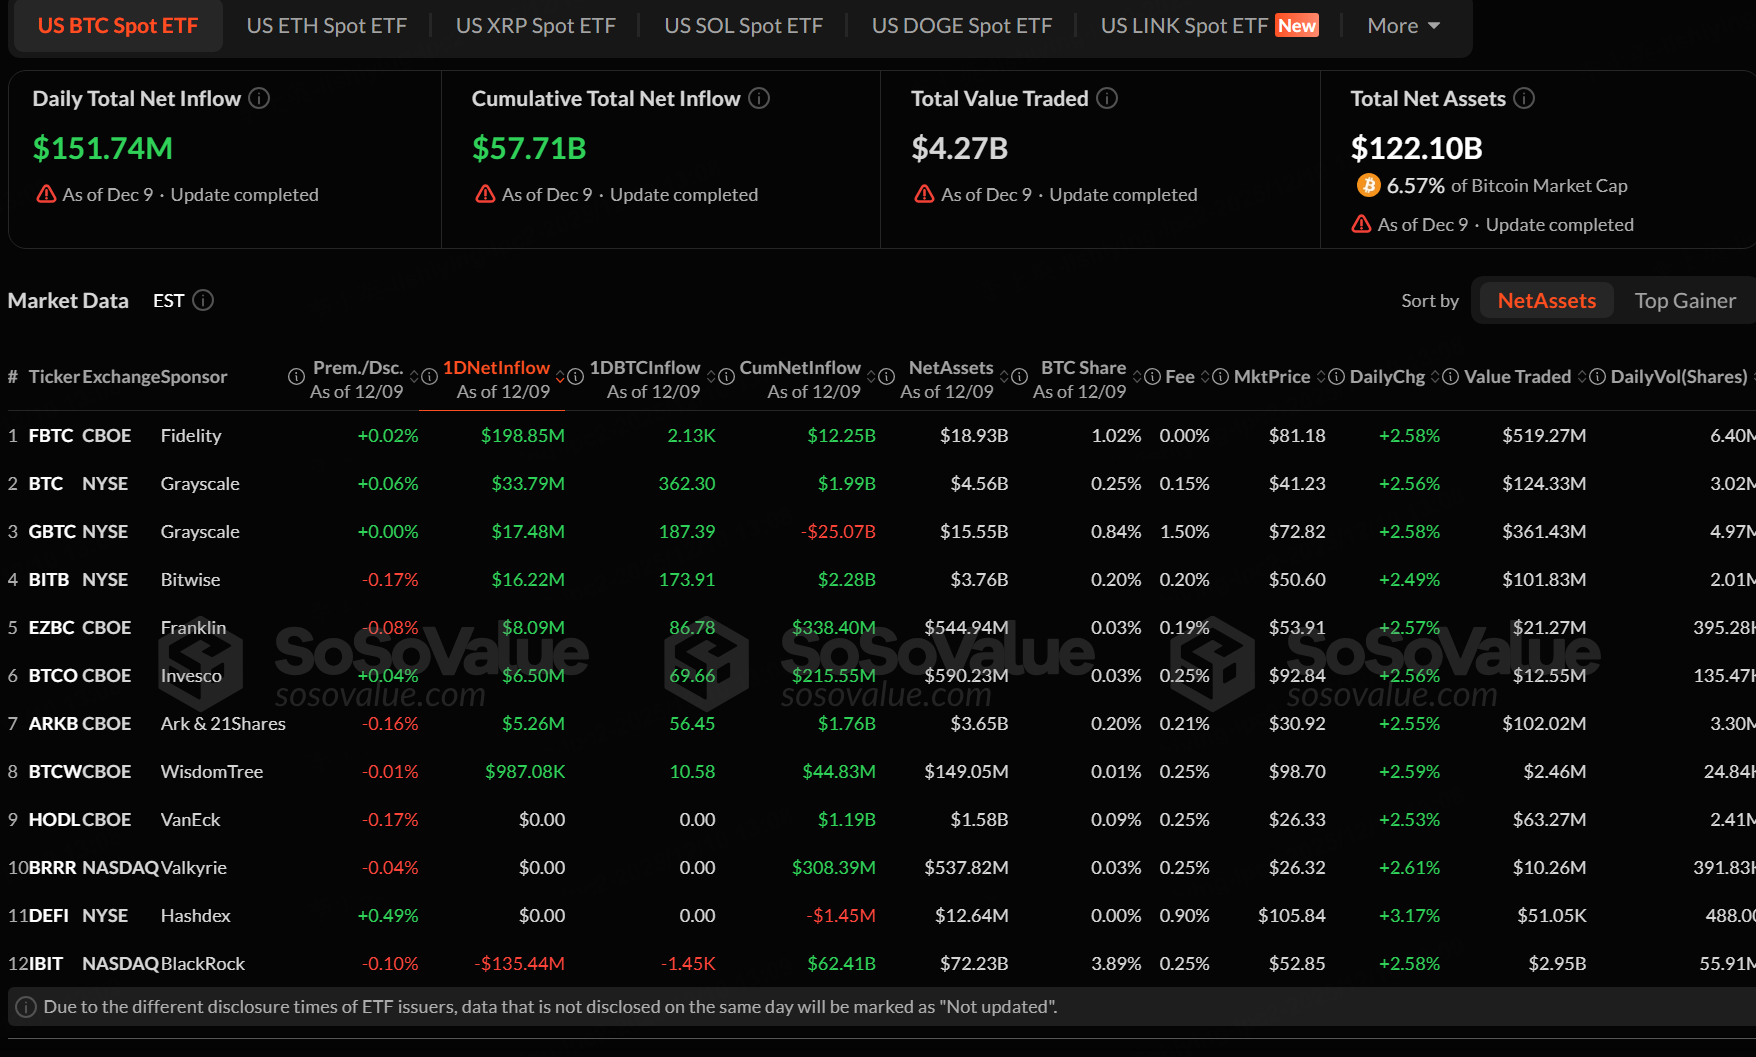Screen dimensions: 1756x1057
Task: Toggle sort arrows on 1DNetInflow column
Action: pos(561,377)
